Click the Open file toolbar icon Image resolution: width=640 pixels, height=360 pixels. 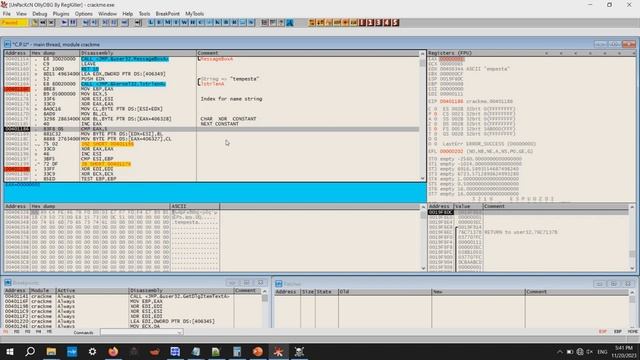35,23
